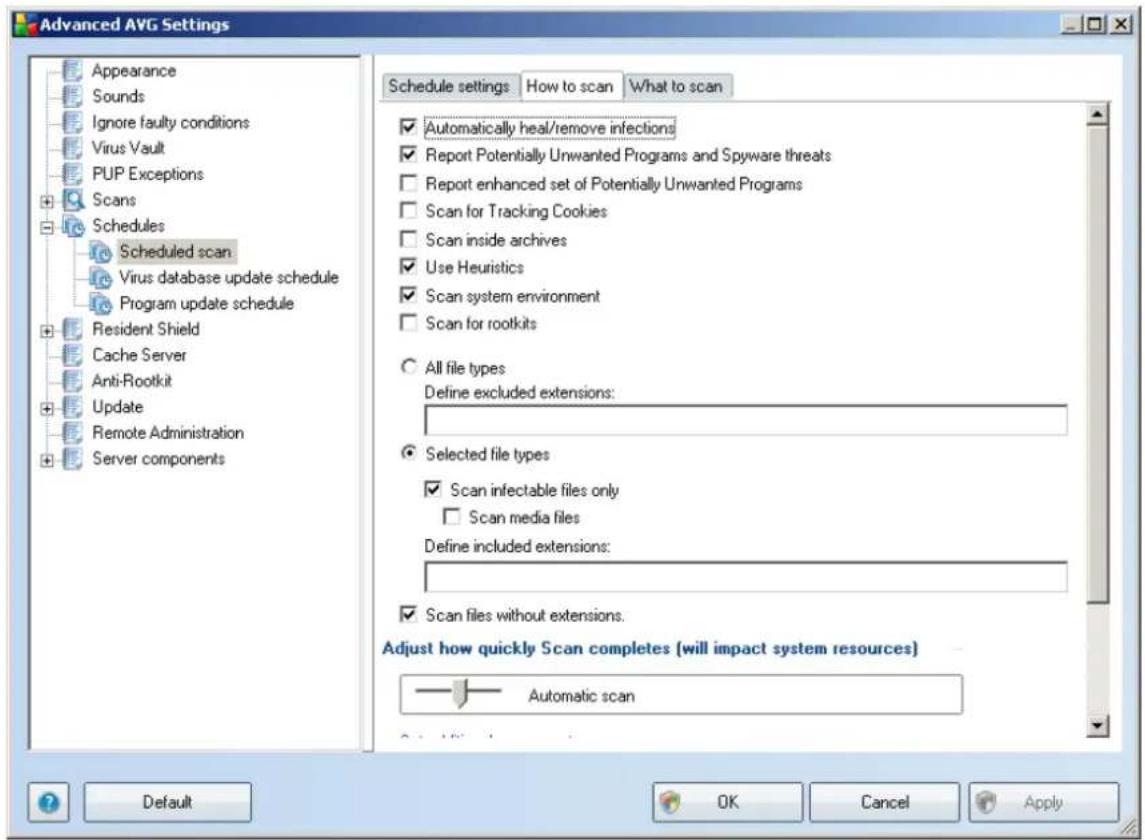Open the What to scan tab
This screenshot has width=1145, height=840.
coord(677,86)
